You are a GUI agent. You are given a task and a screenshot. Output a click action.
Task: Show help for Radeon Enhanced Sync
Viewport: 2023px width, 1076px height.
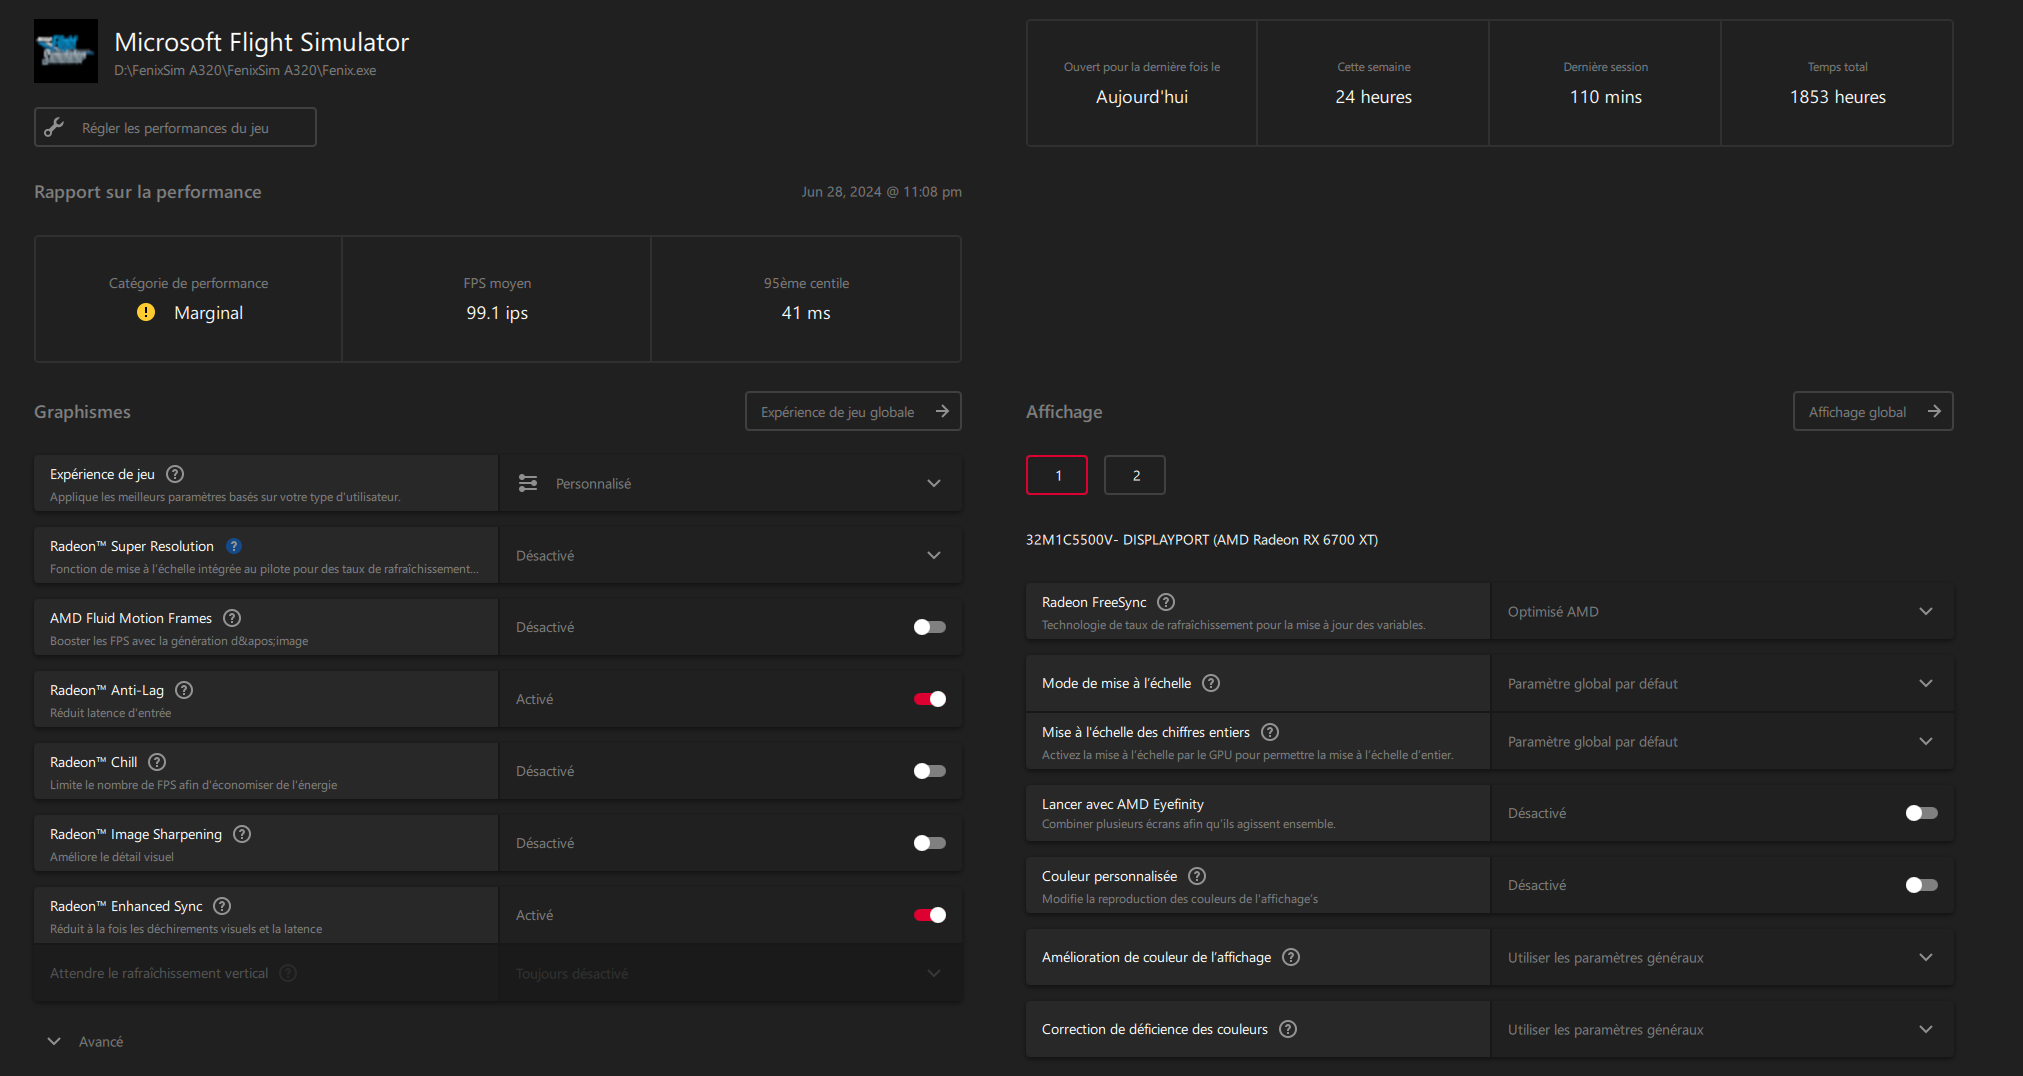pos(222,906)
